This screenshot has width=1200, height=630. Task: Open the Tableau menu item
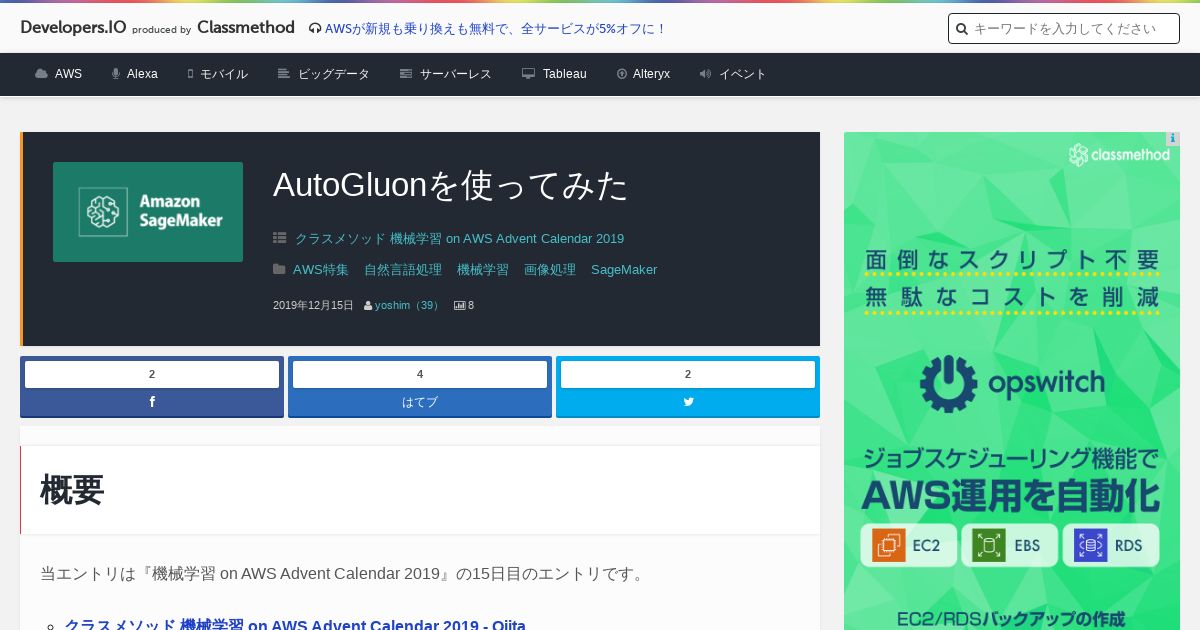coord(565,74)
